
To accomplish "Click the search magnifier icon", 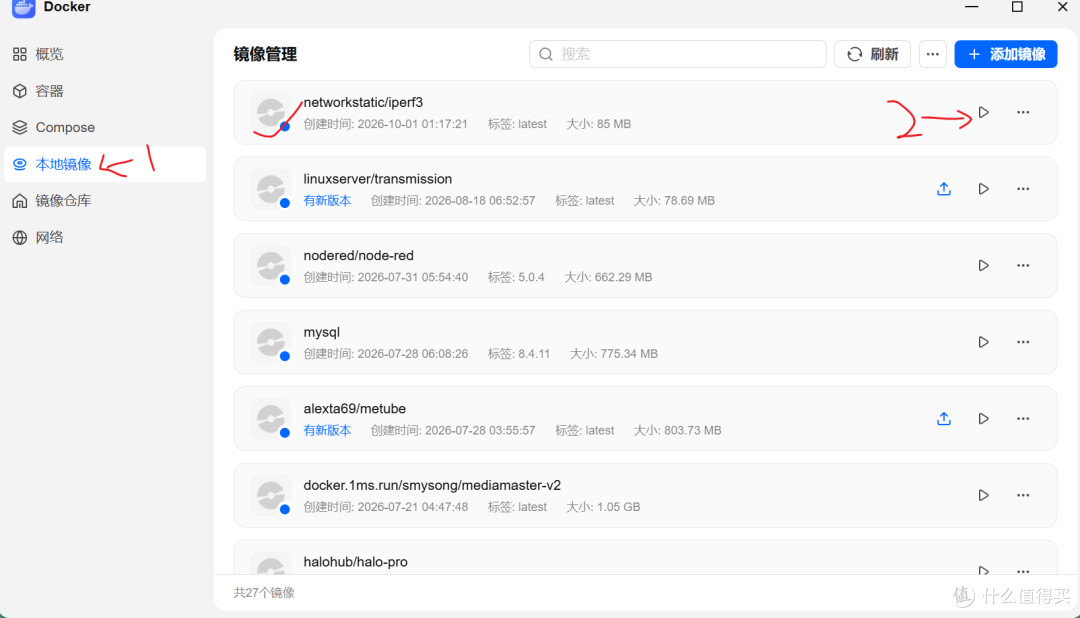I will pyautogui.click(x=546, y=54).
